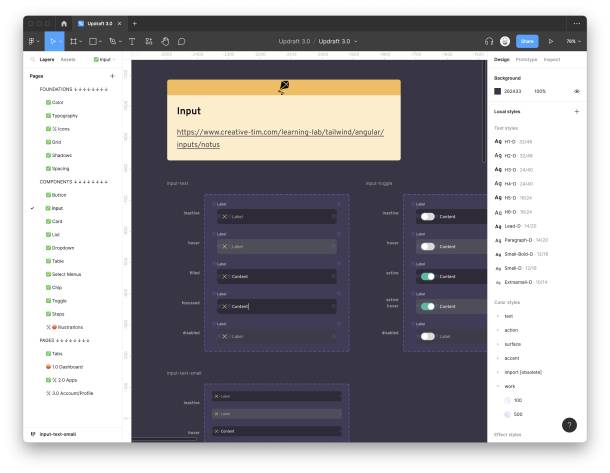
Task: Open the zoom level dropdown
Action: point(573,41)
